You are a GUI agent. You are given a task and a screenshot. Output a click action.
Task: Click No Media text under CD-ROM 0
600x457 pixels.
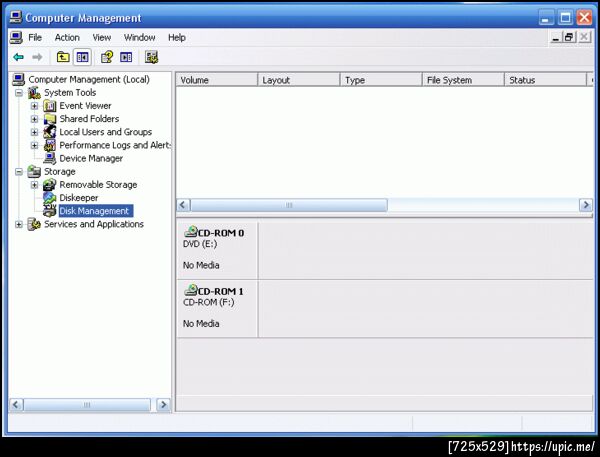(x=201, y=265)
